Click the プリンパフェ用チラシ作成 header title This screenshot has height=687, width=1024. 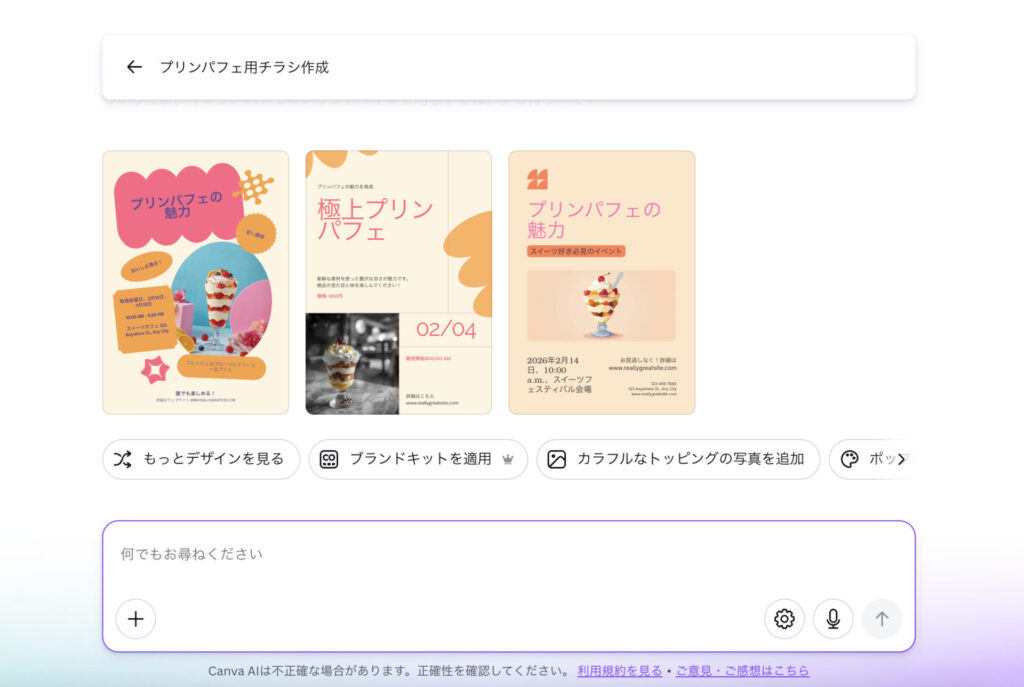point(244,67)
